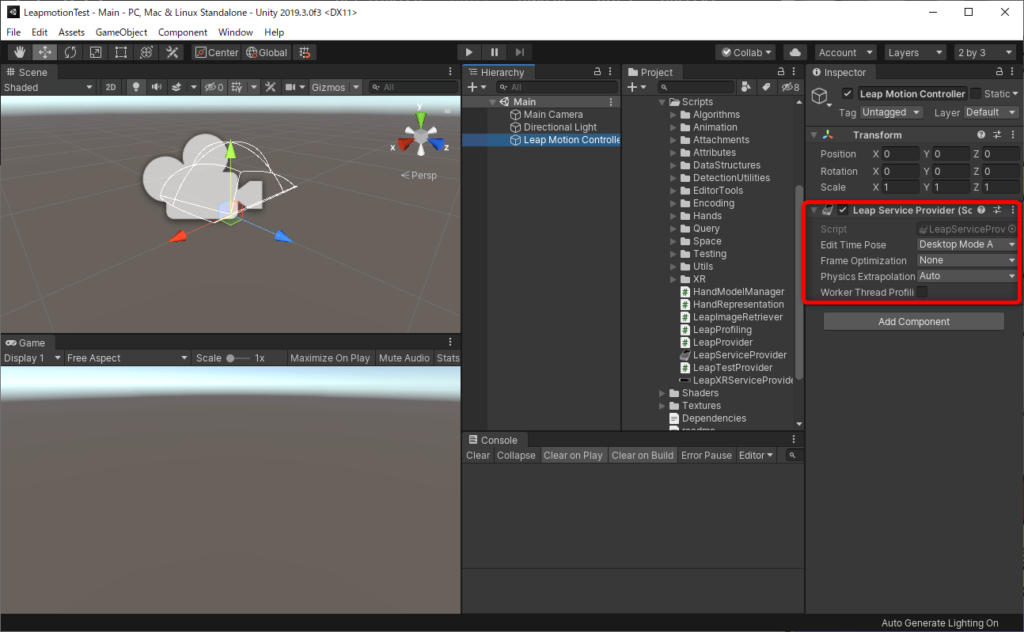Toggle grid snapping icon
Screen dimensions: 1024x632
pyautogui.click(x=305, y=52)
